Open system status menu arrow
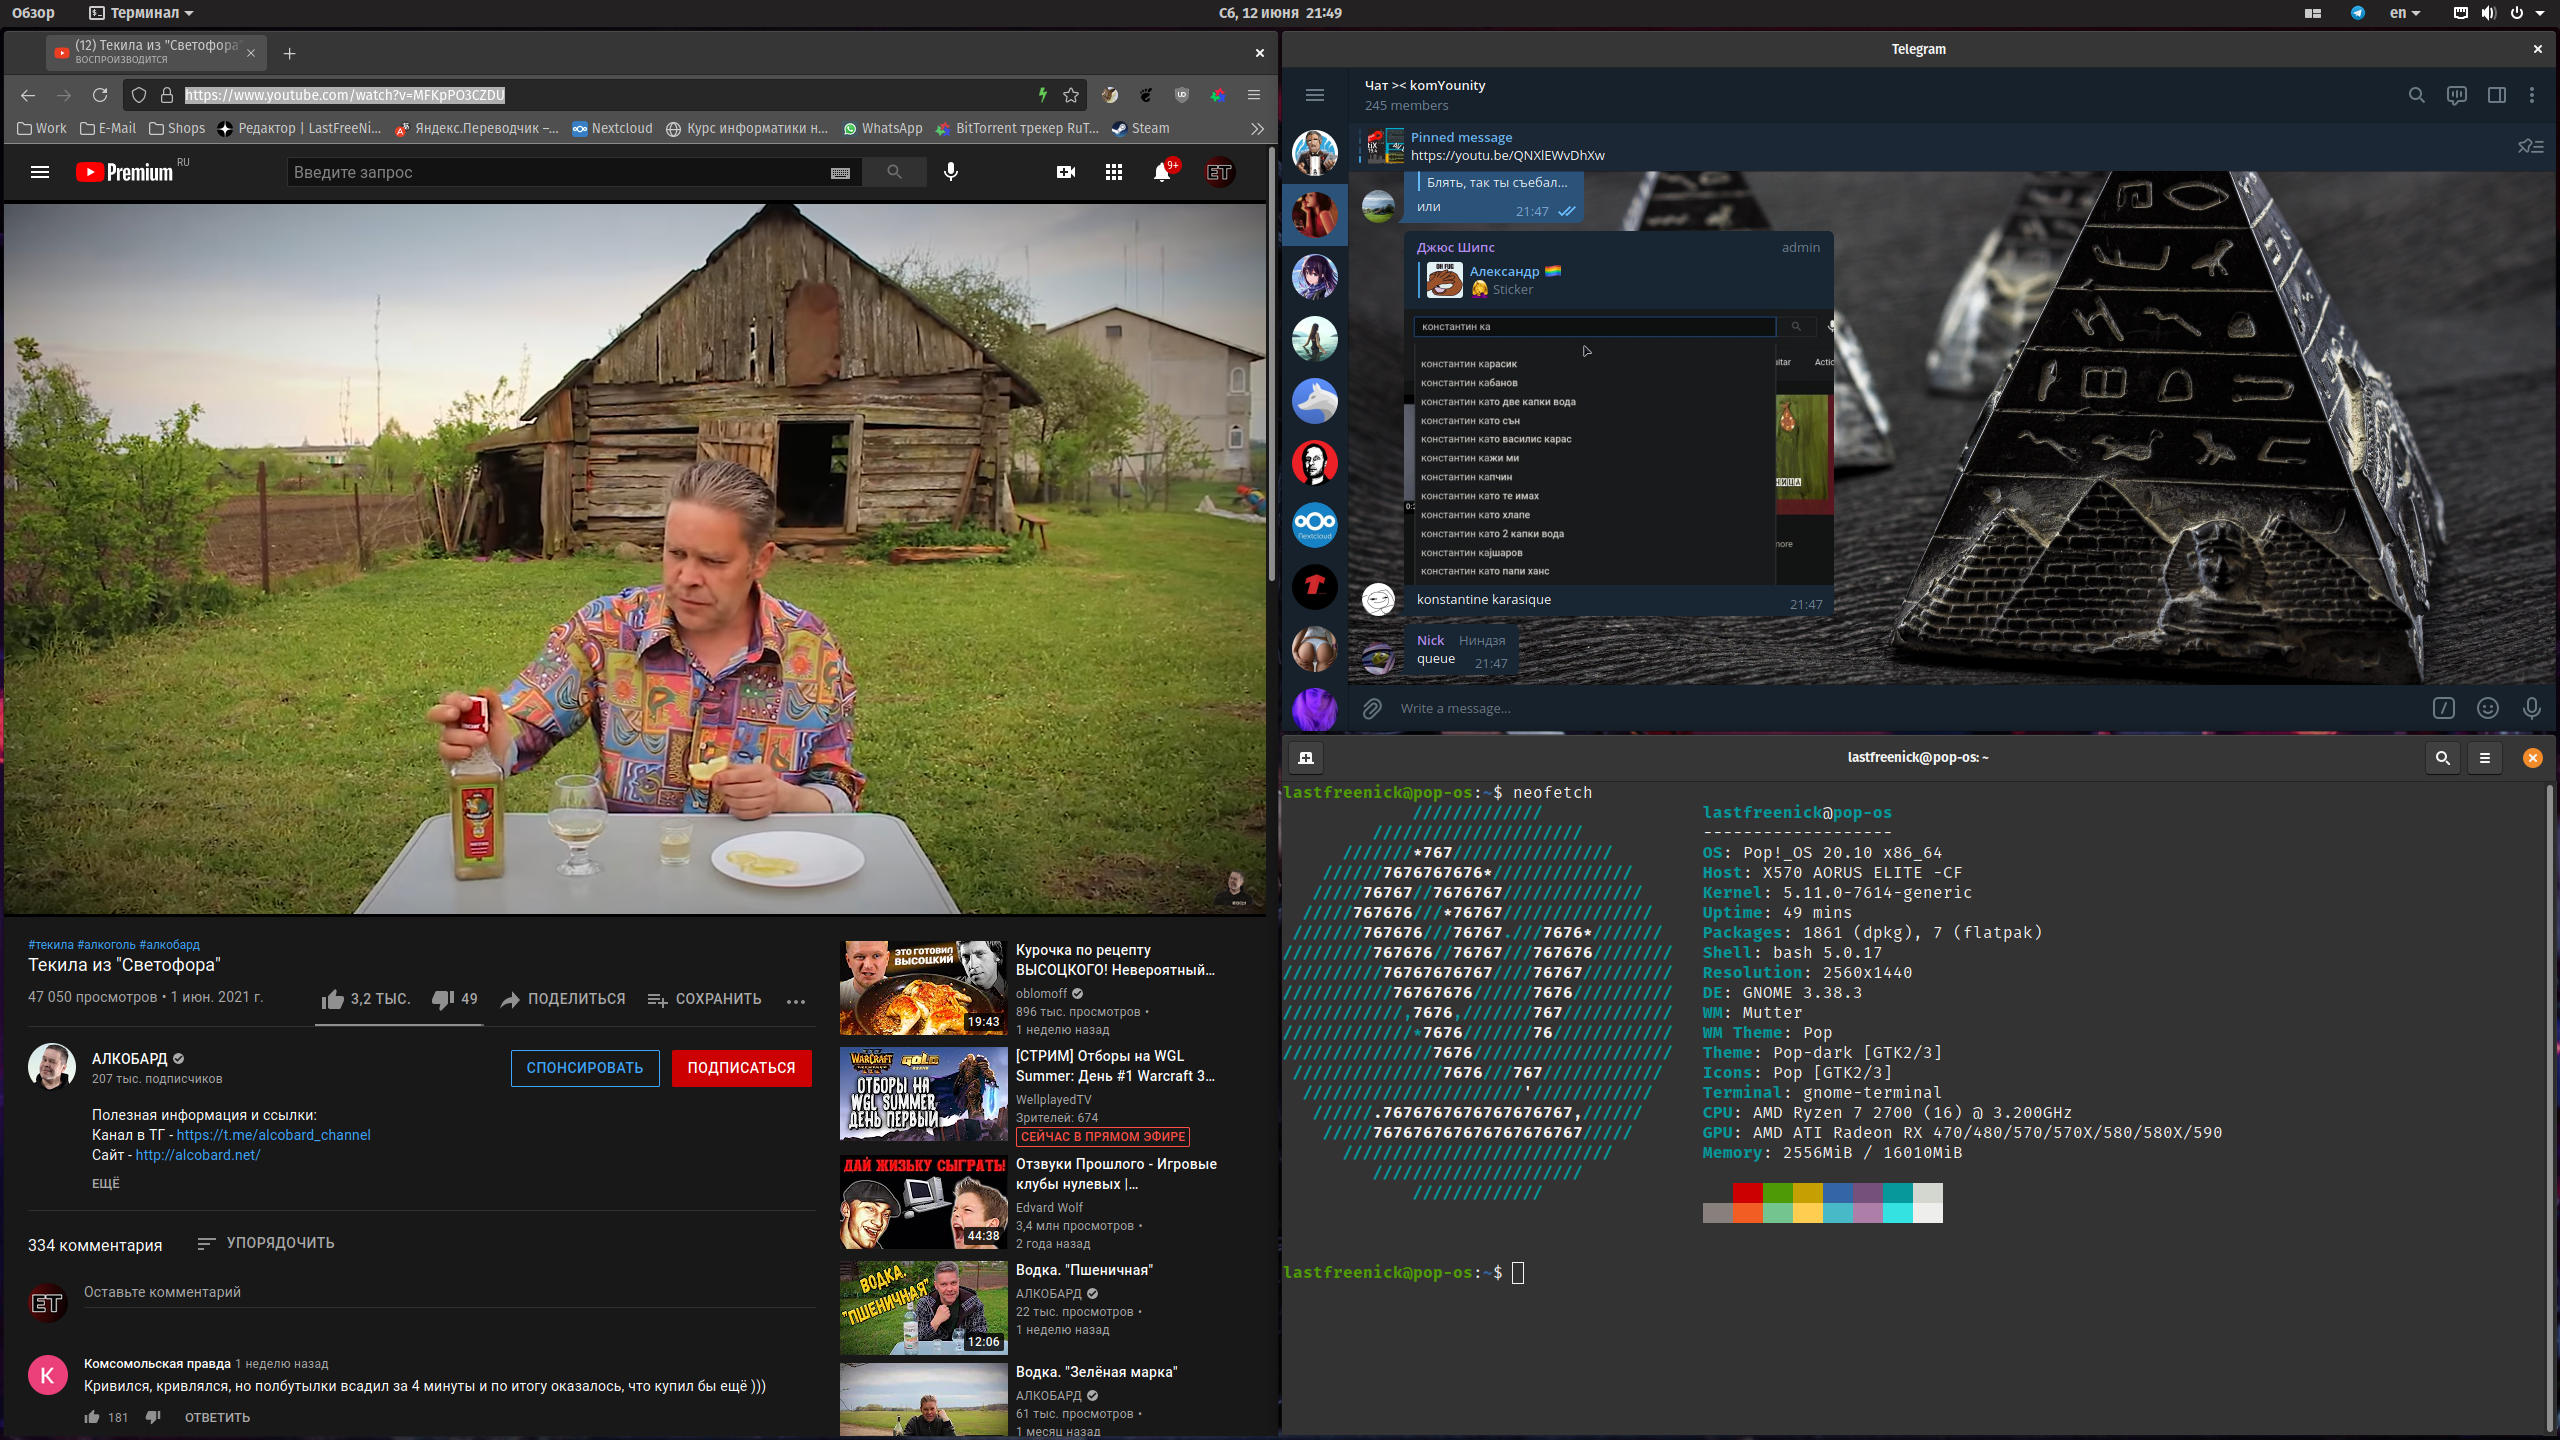The height and width of the screenshot is (1440, 2560). tap(2540, 13)
